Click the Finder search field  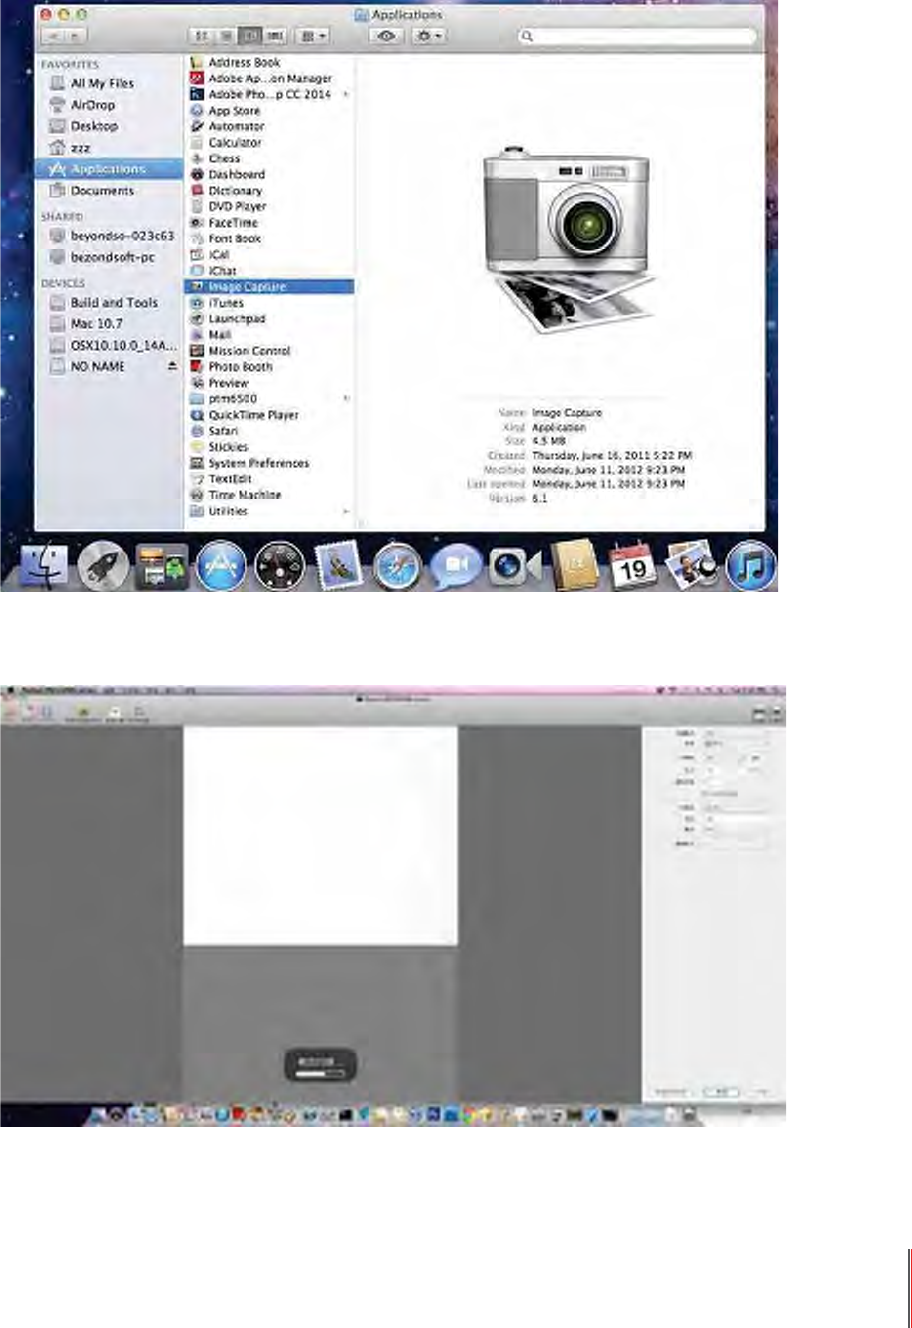point(637,36)
